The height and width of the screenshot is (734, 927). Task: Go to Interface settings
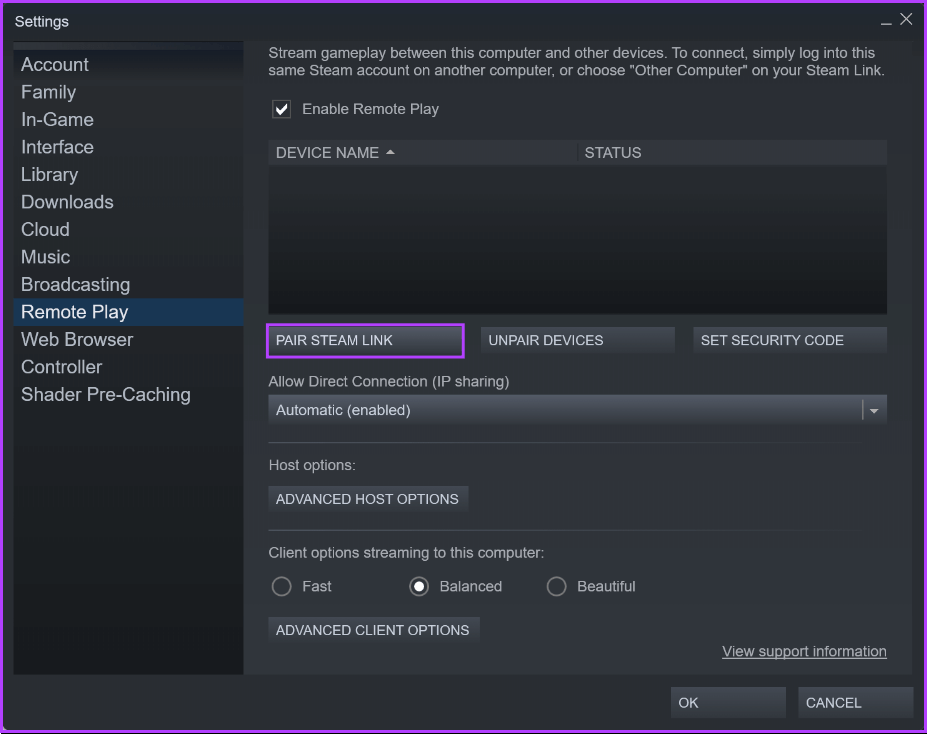[x=128, y=147]
